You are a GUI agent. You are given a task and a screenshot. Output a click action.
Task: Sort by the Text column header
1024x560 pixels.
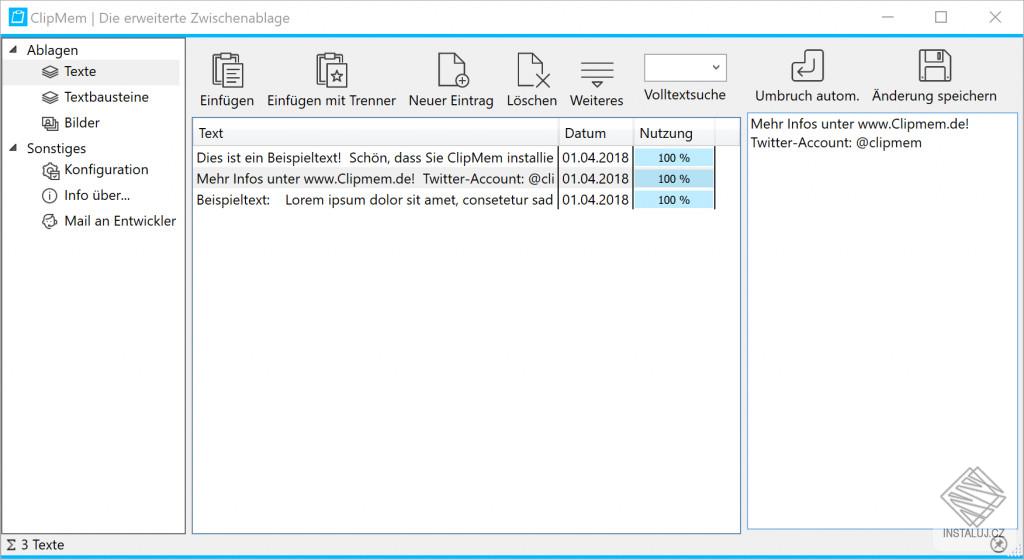click(x=376, y=133)
